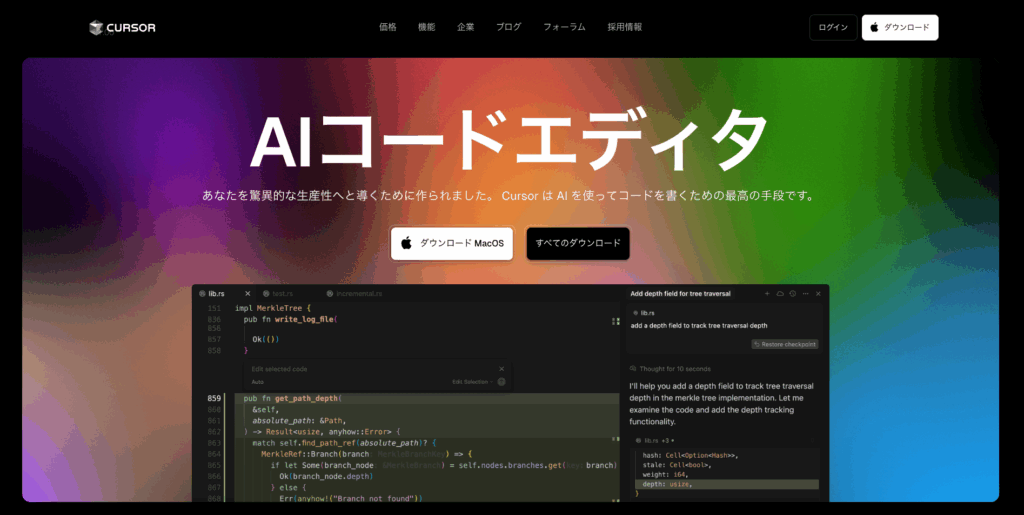1024x515 pixels.
Task: Click the AIコードエディタ headline
Action: (509, 140)
